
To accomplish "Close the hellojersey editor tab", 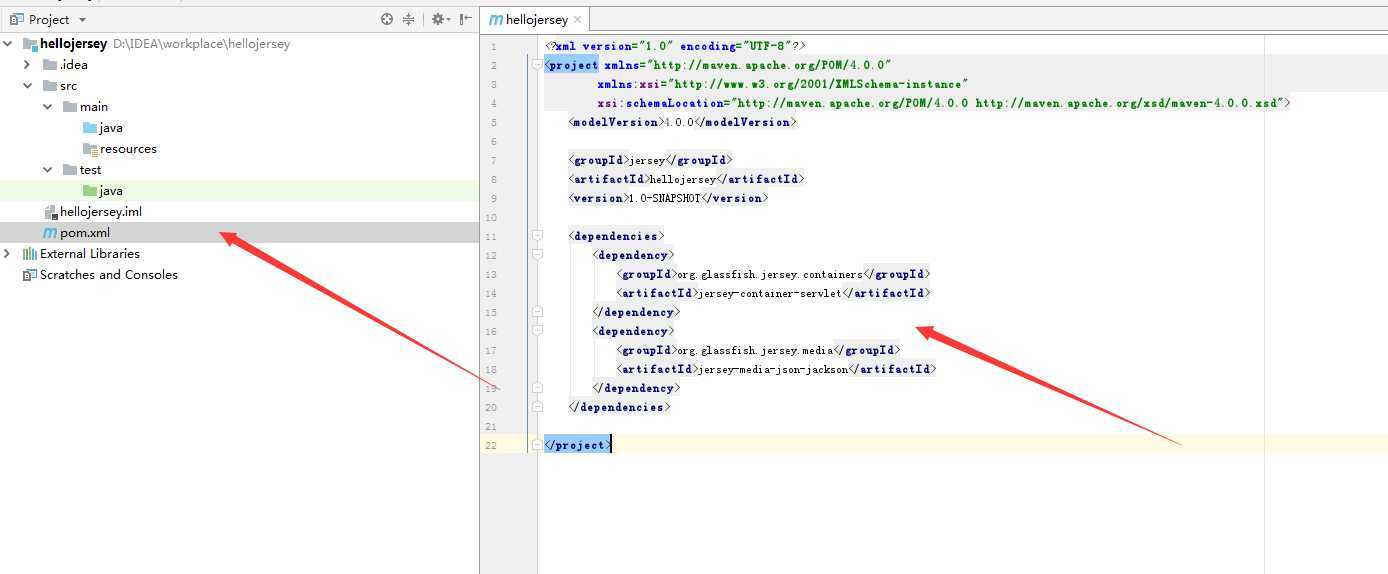I will coord(577,19).
